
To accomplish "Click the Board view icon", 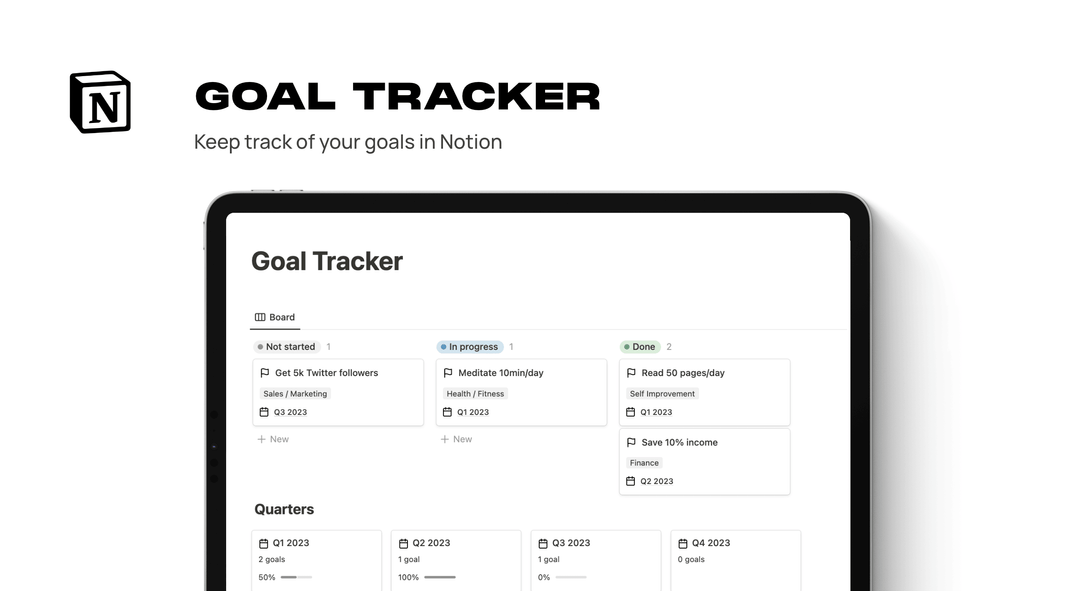I will [x=261, y=317].
